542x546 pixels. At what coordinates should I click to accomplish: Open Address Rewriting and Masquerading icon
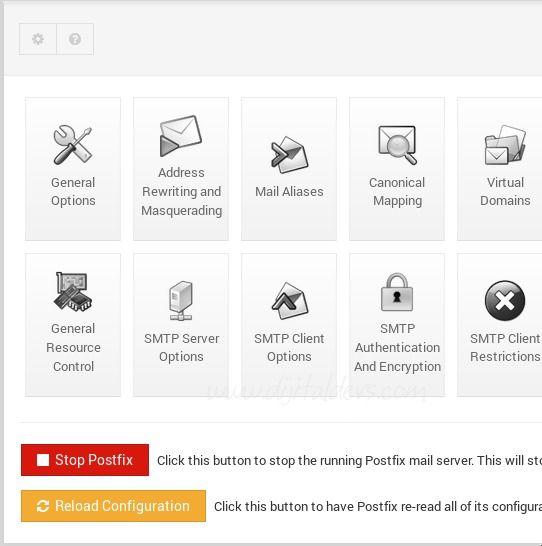point(181,136)
